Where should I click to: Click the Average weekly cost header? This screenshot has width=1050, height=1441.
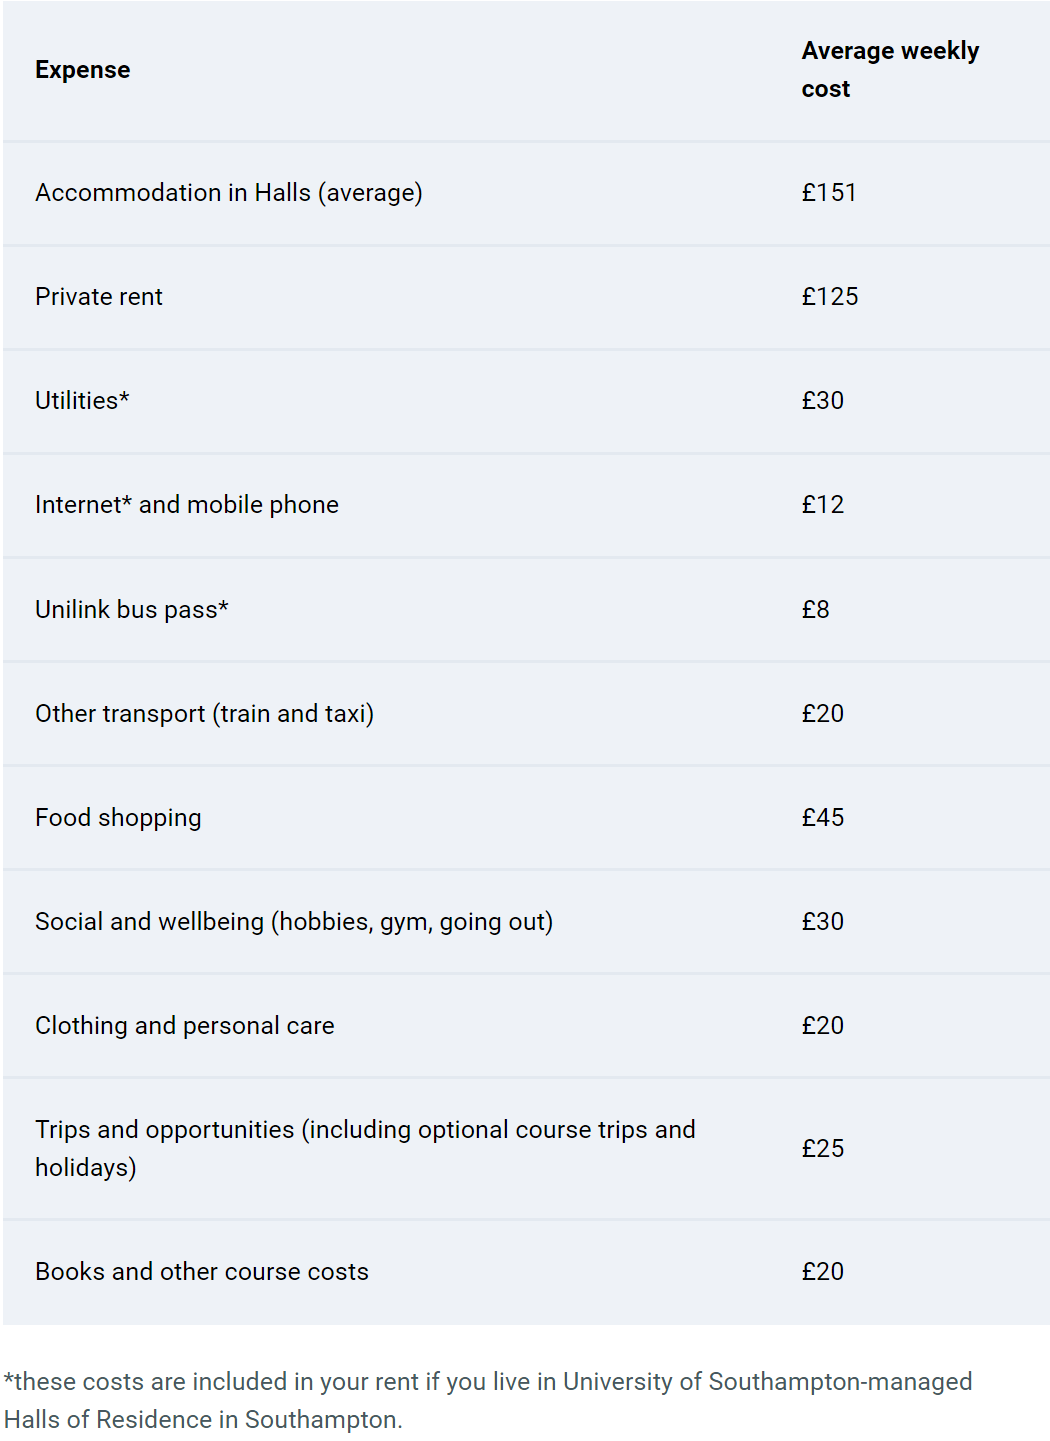coord(890,70)
